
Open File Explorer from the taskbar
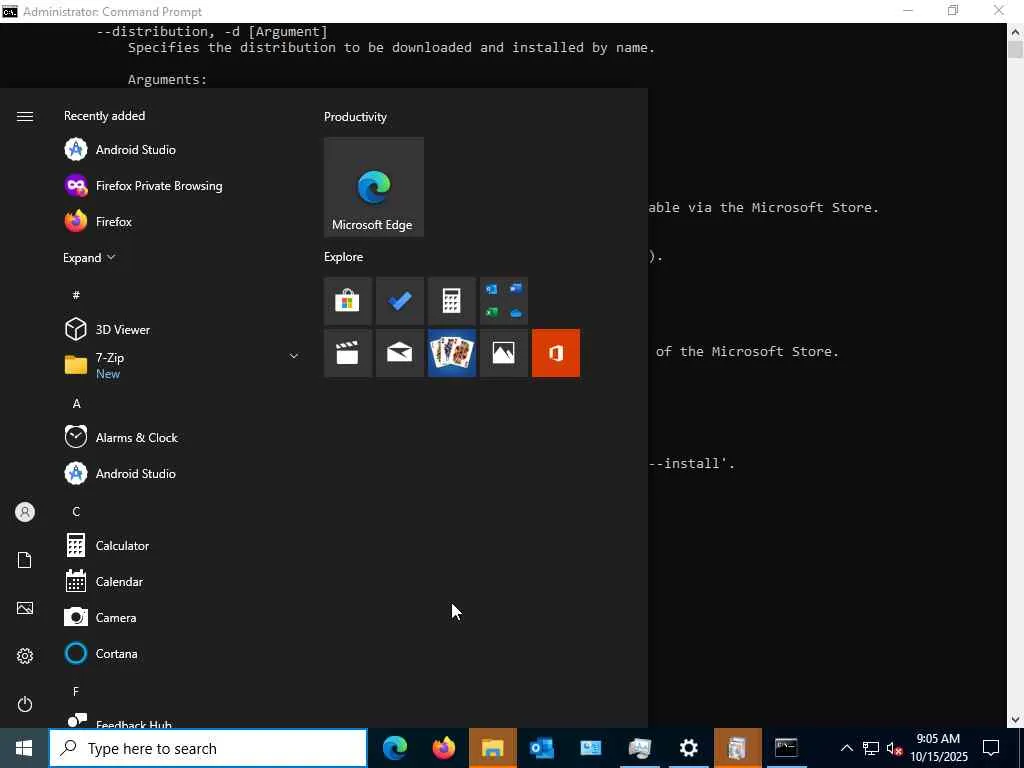point(492,748)
